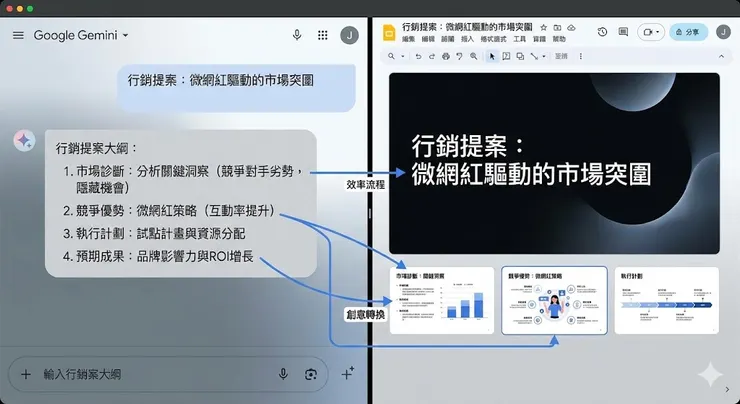The image size is (740, 404).
Task: Open the 工具 menu in Slides
Action: [x=520, y=39]
